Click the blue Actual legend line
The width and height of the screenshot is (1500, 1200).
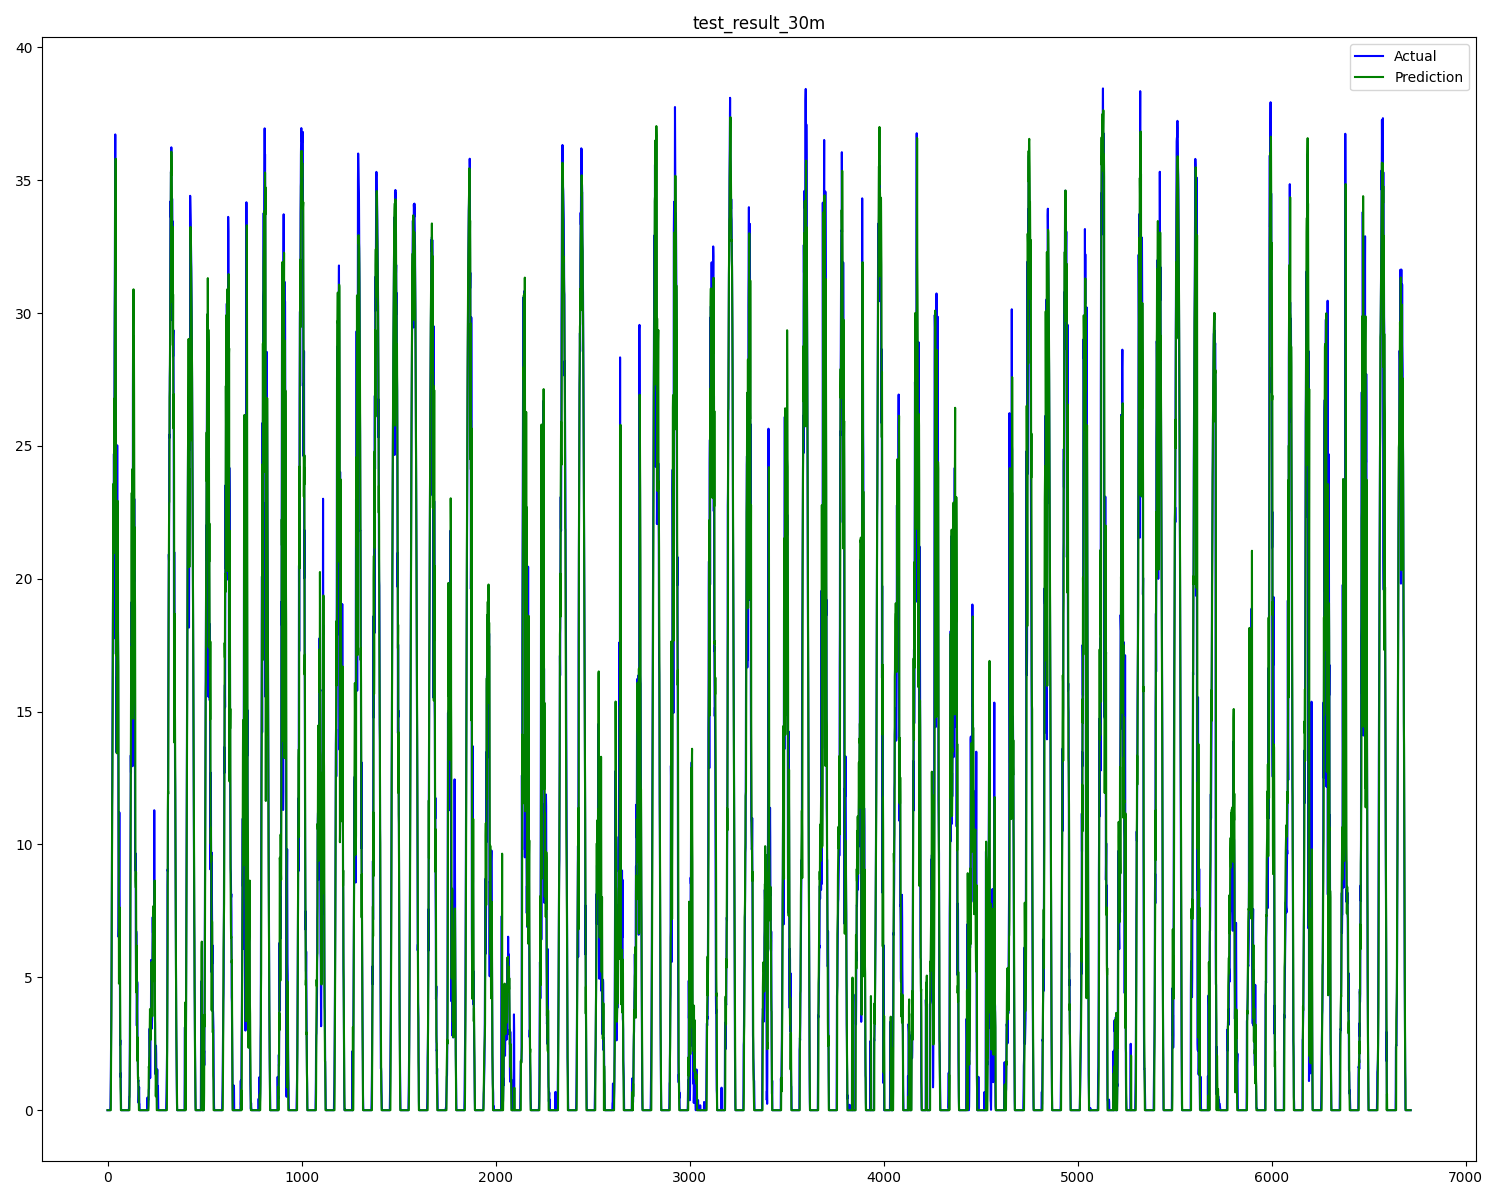[1370, 57]
